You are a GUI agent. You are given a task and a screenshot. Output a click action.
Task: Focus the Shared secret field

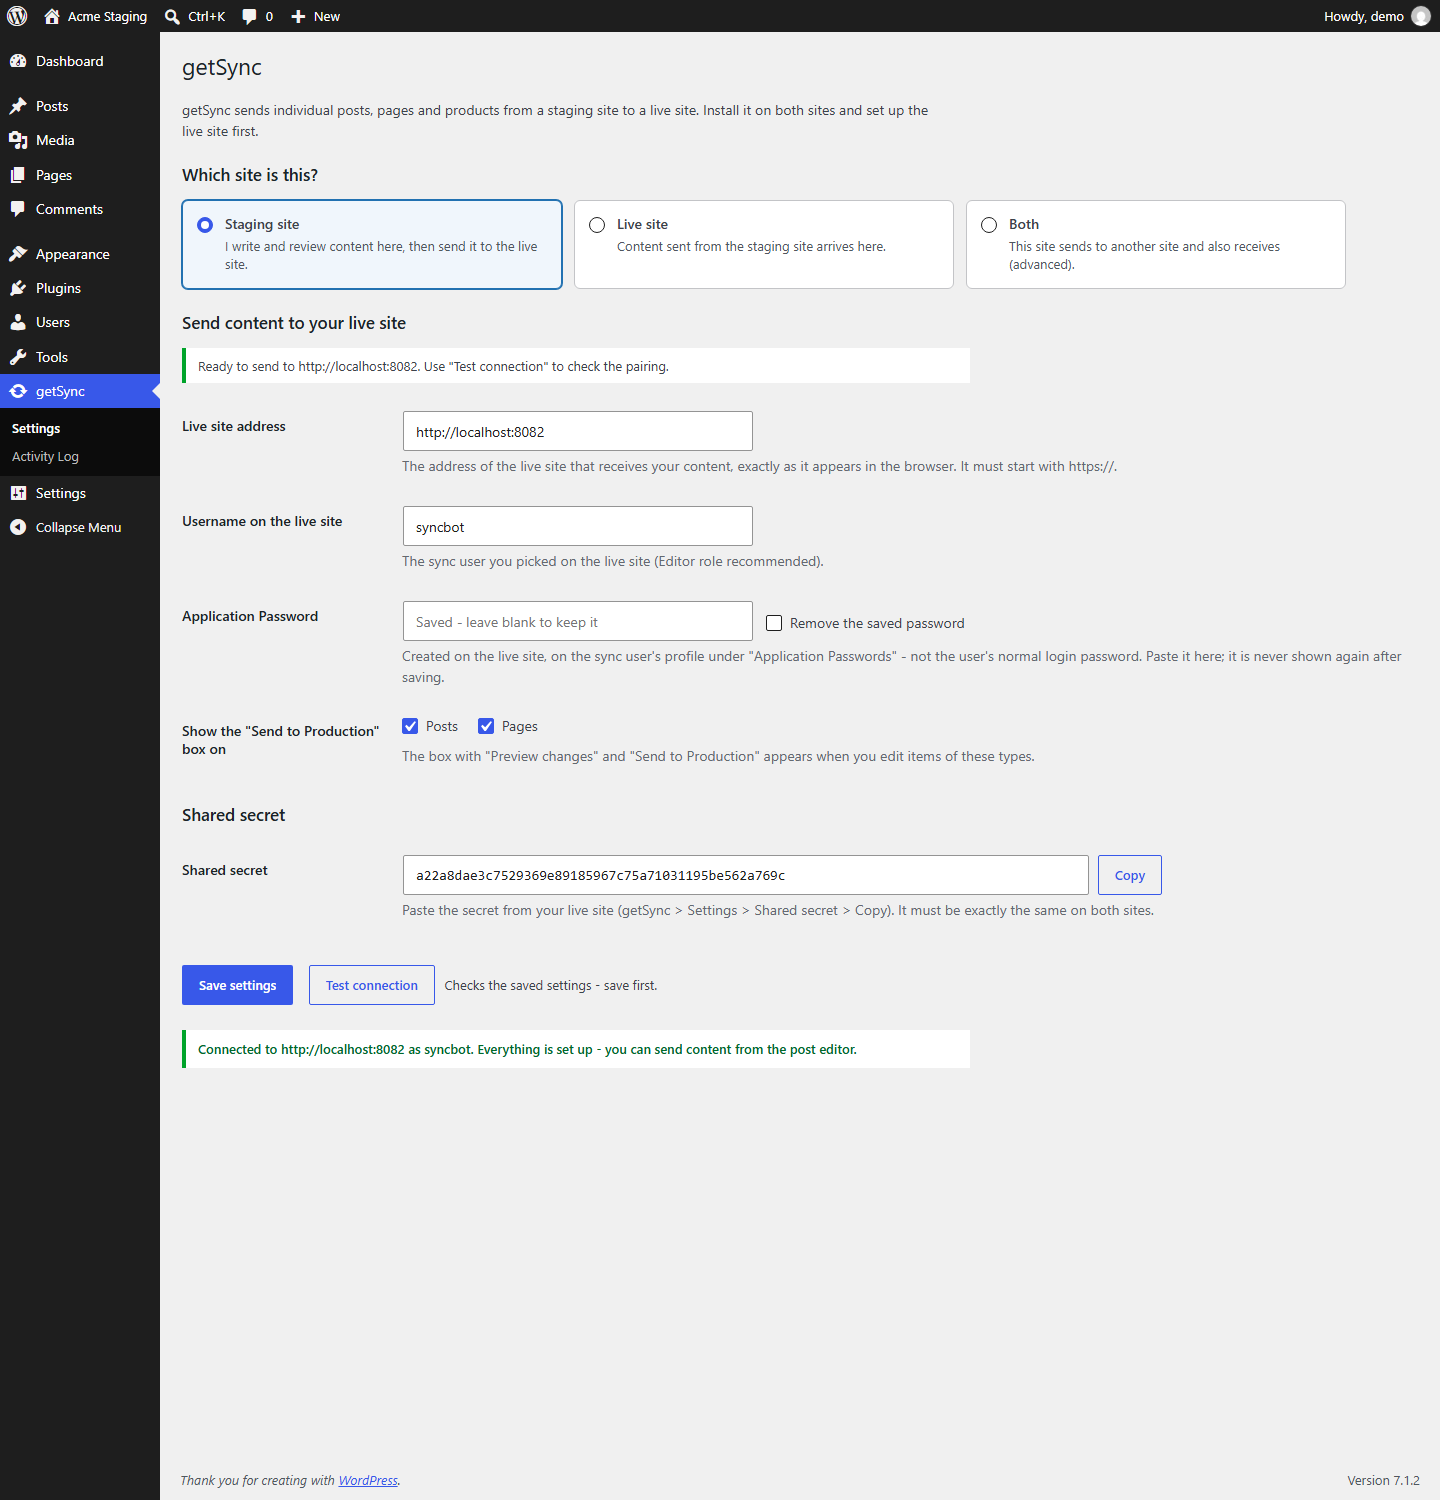pyautogui.click(x=746, y=875)
